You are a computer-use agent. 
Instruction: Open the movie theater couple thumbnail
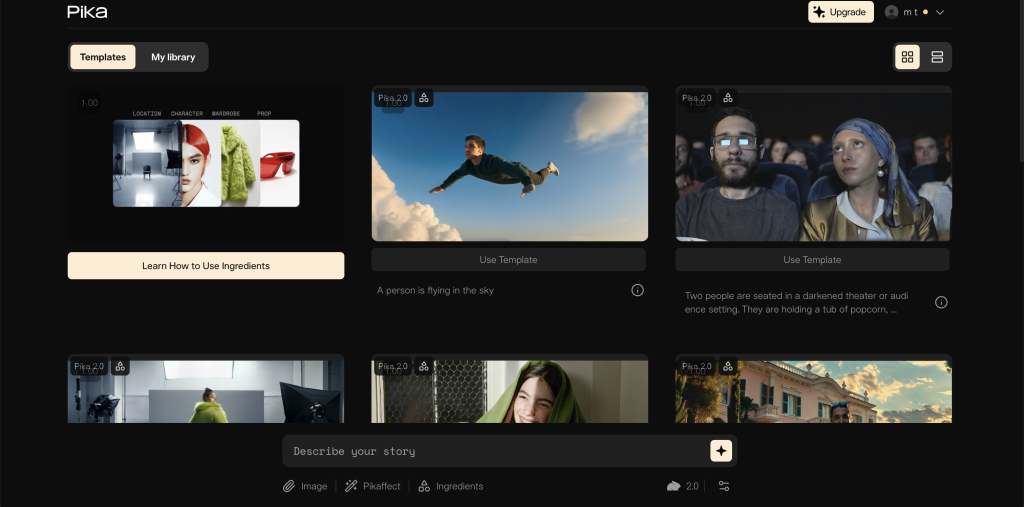[812, 165]
